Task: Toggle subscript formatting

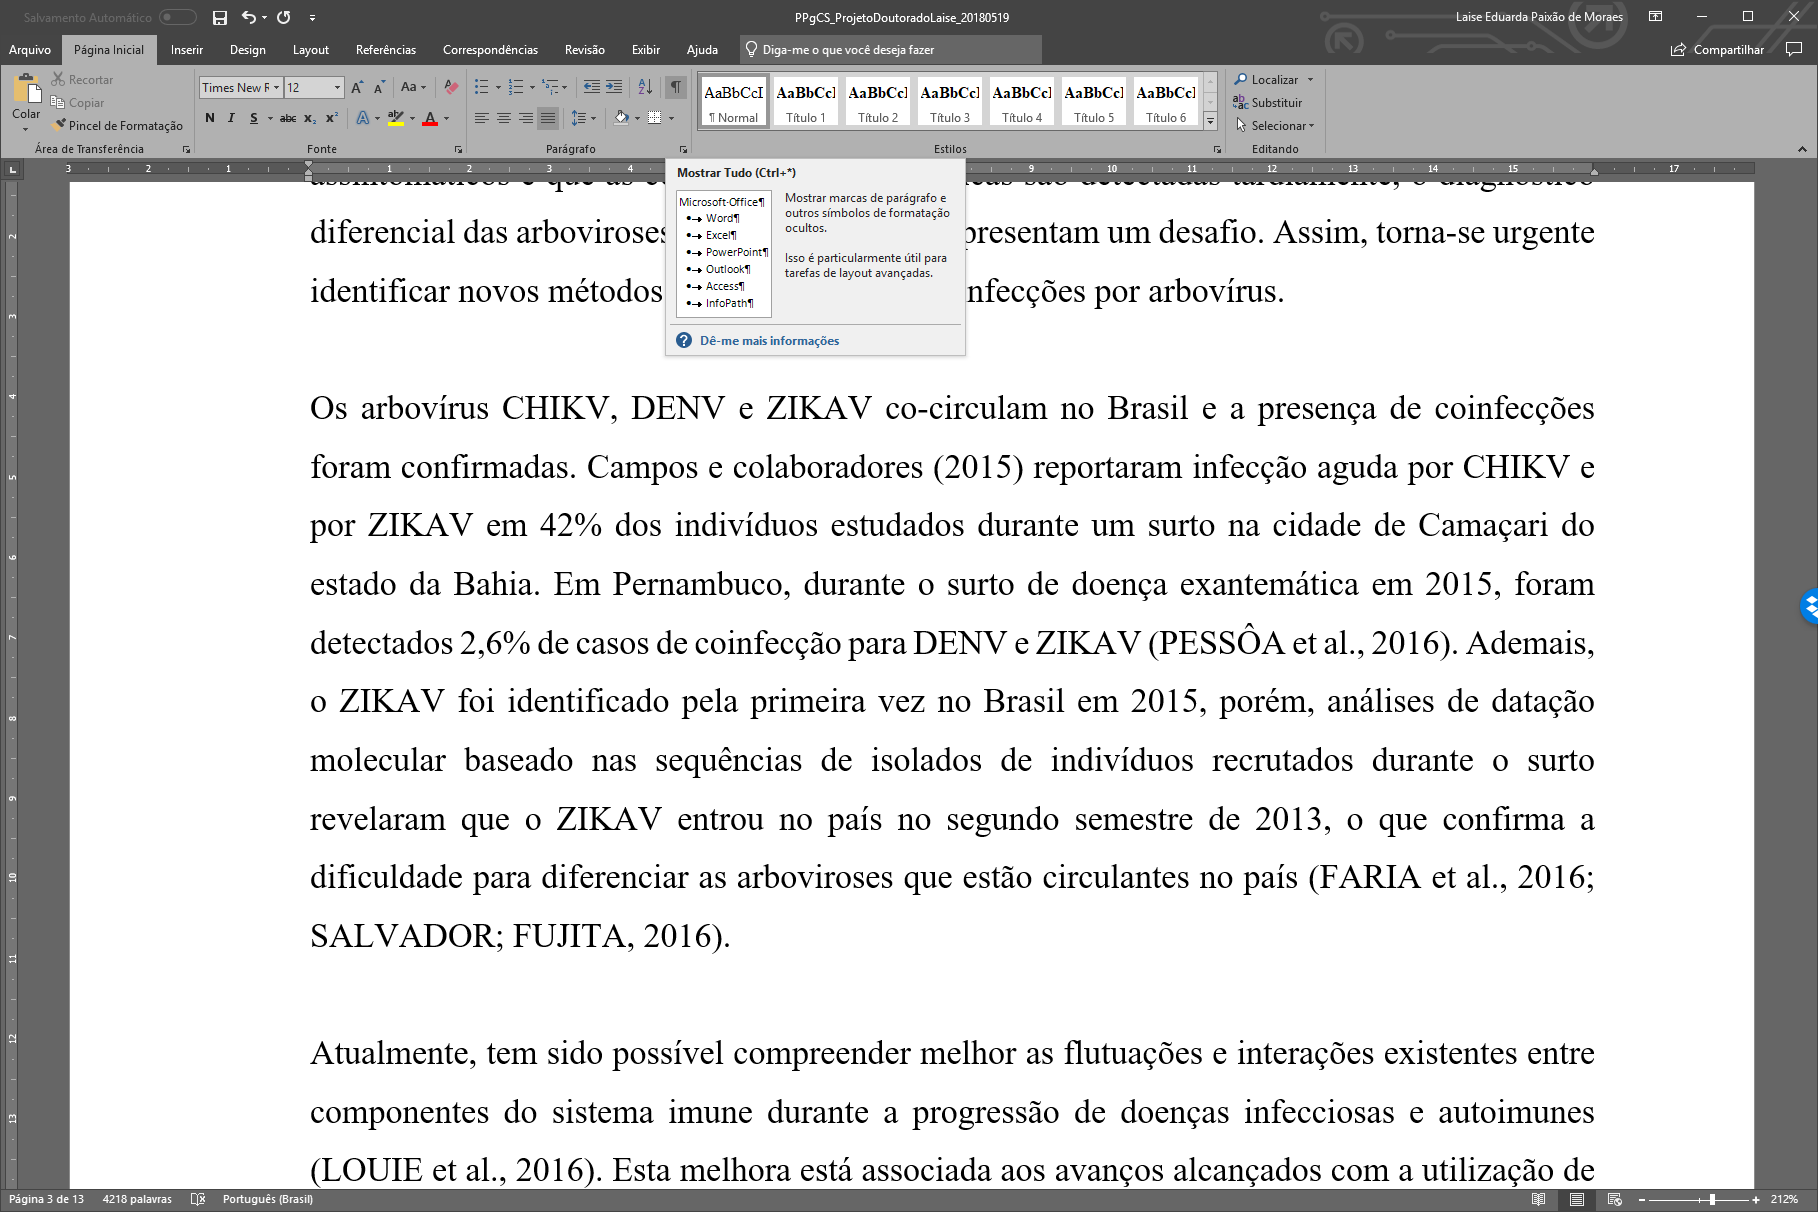Action: 310,118
